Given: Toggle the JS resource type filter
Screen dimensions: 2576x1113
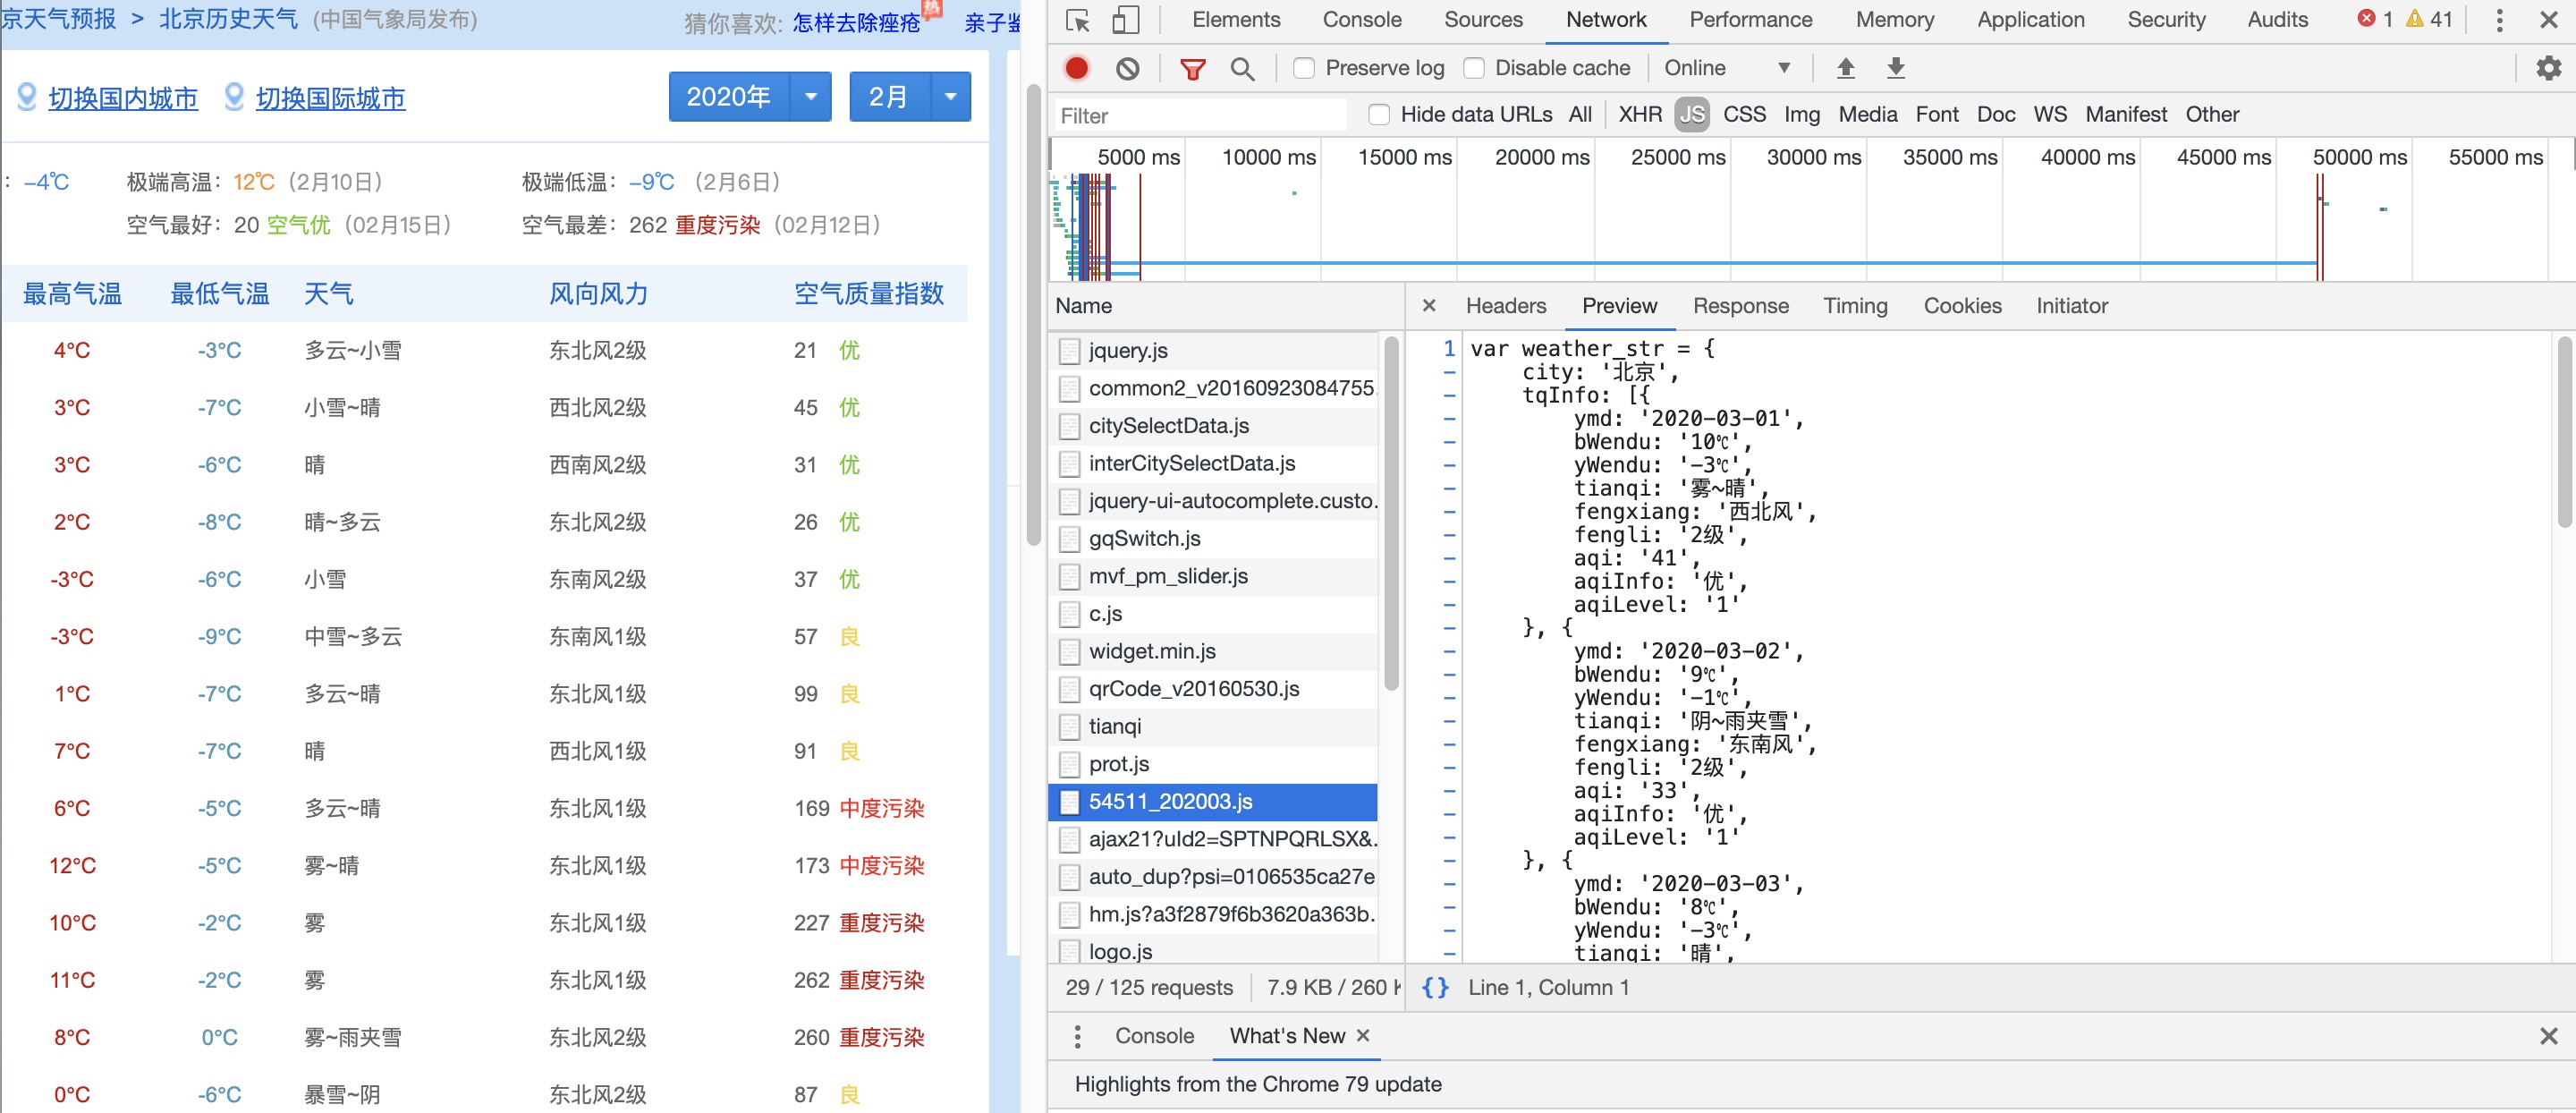Looking at the screenshot, I should tap(1692, 114).
